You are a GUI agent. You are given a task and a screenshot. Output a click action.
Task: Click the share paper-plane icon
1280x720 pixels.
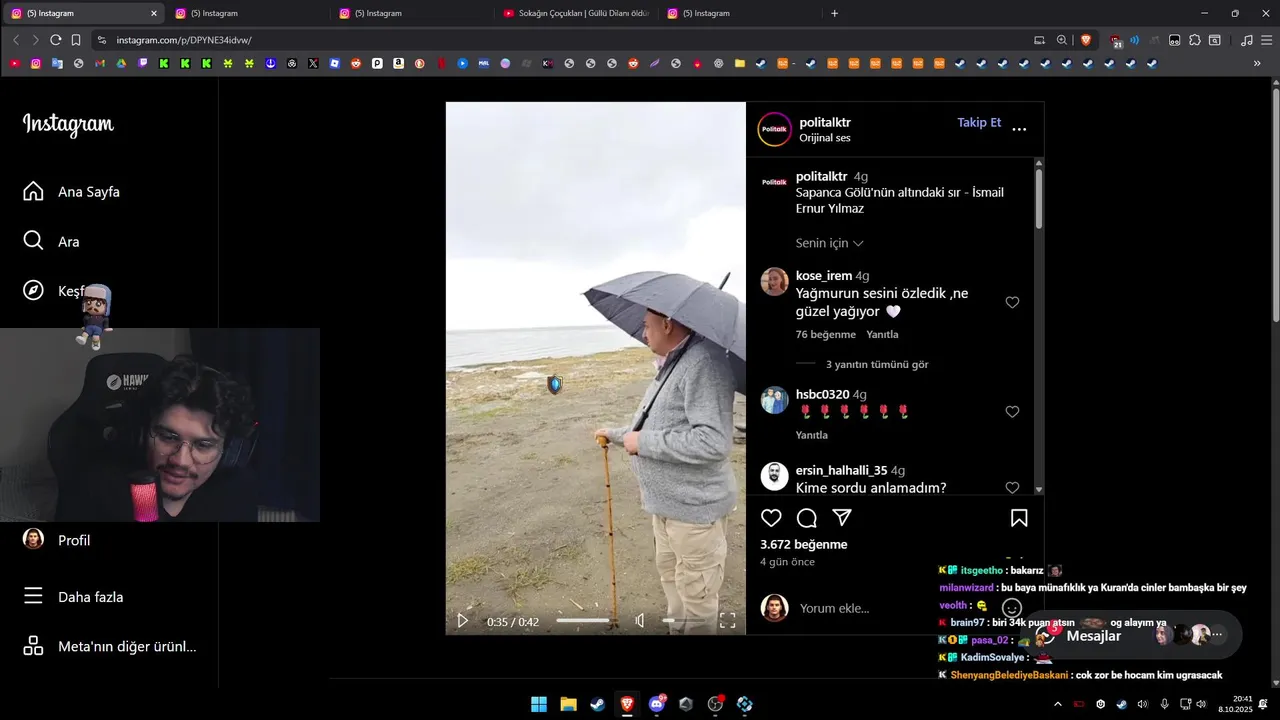[x=842, y=518]
